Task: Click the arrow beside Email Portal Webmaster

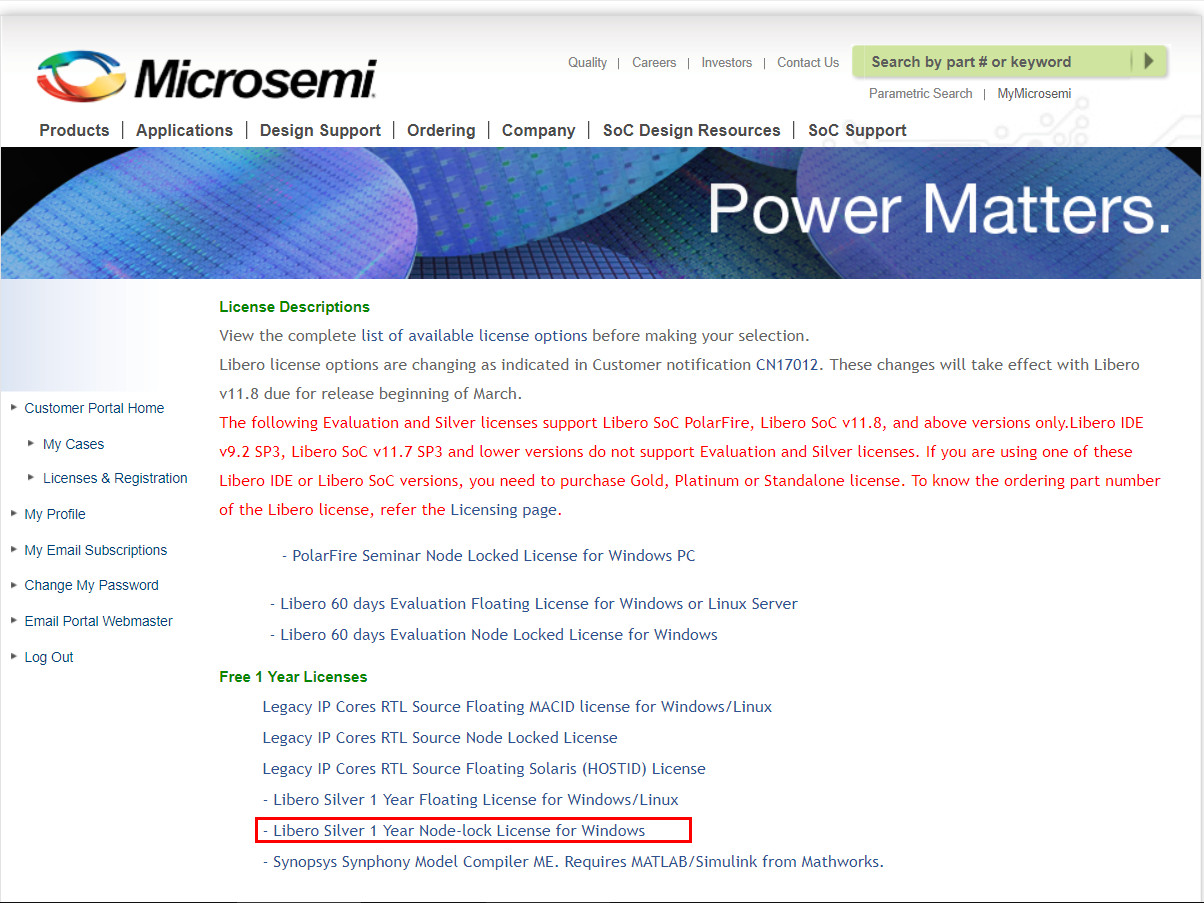Action: coord(14,620)
